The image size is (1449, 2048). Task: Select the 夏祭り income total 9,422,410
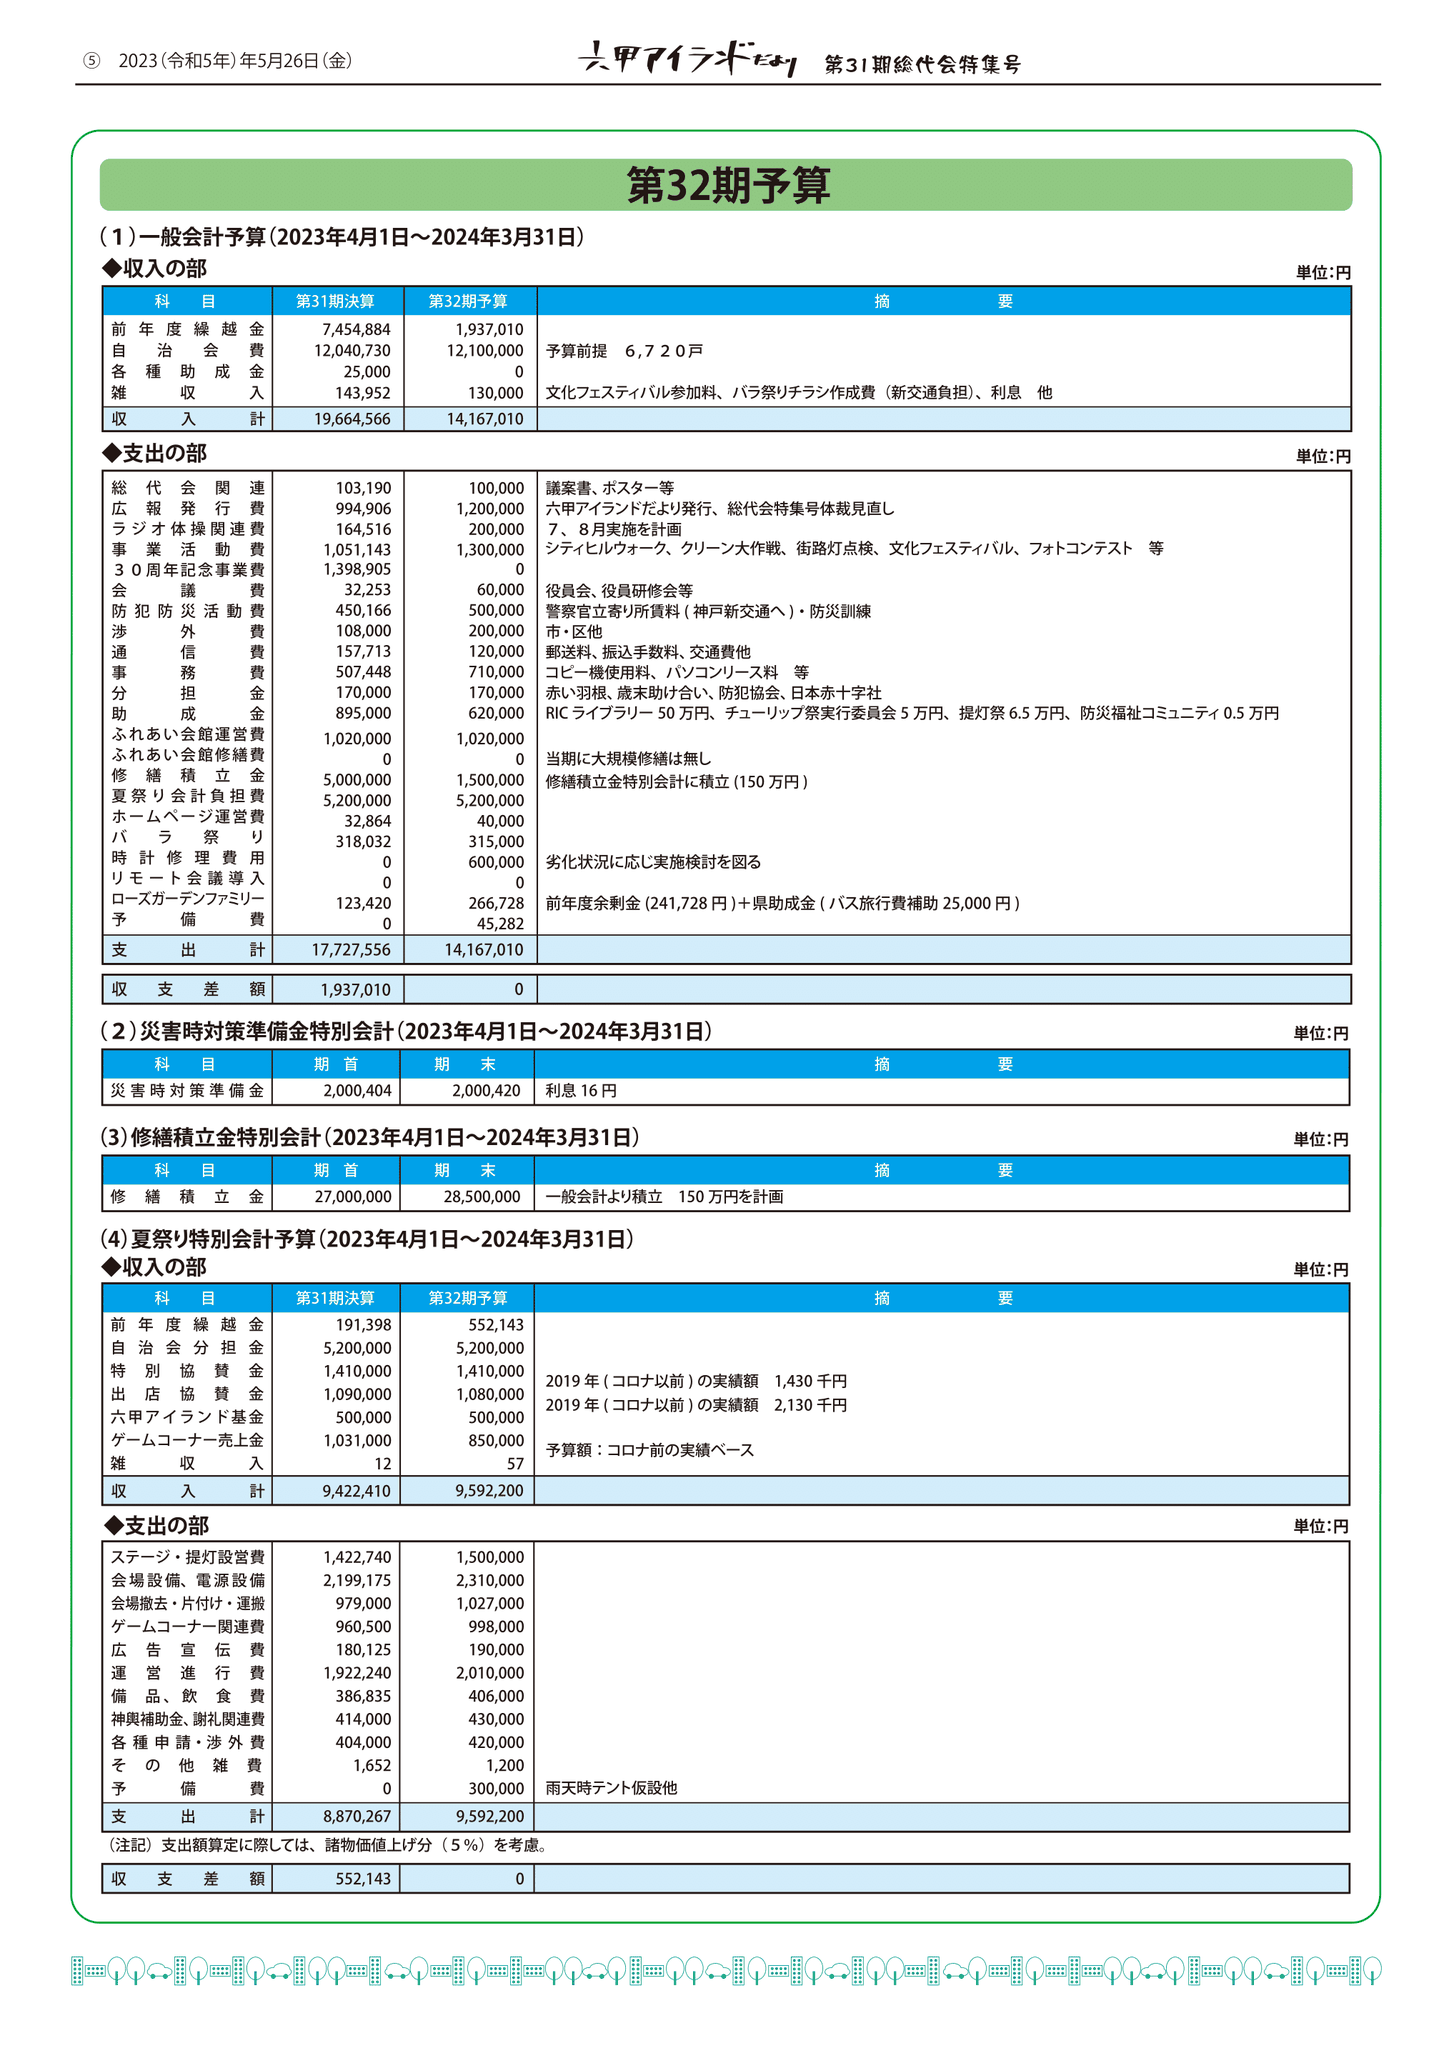pos(357,1491)
